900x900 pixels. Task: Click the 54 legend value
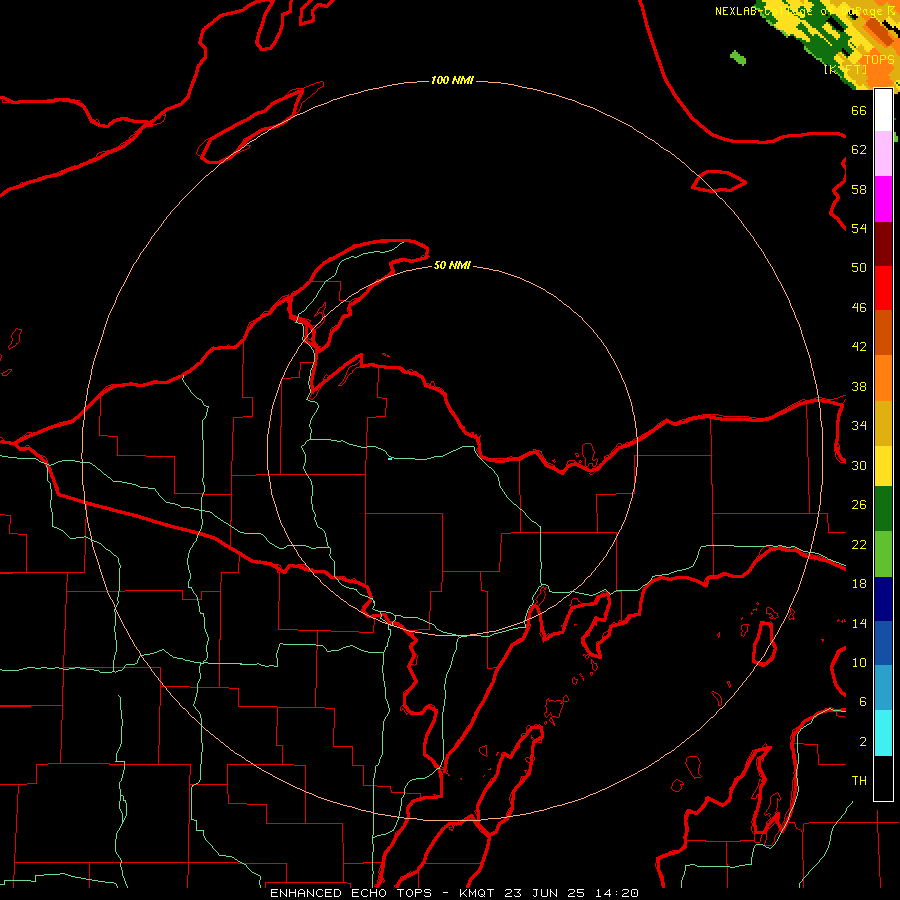point(859,228)
